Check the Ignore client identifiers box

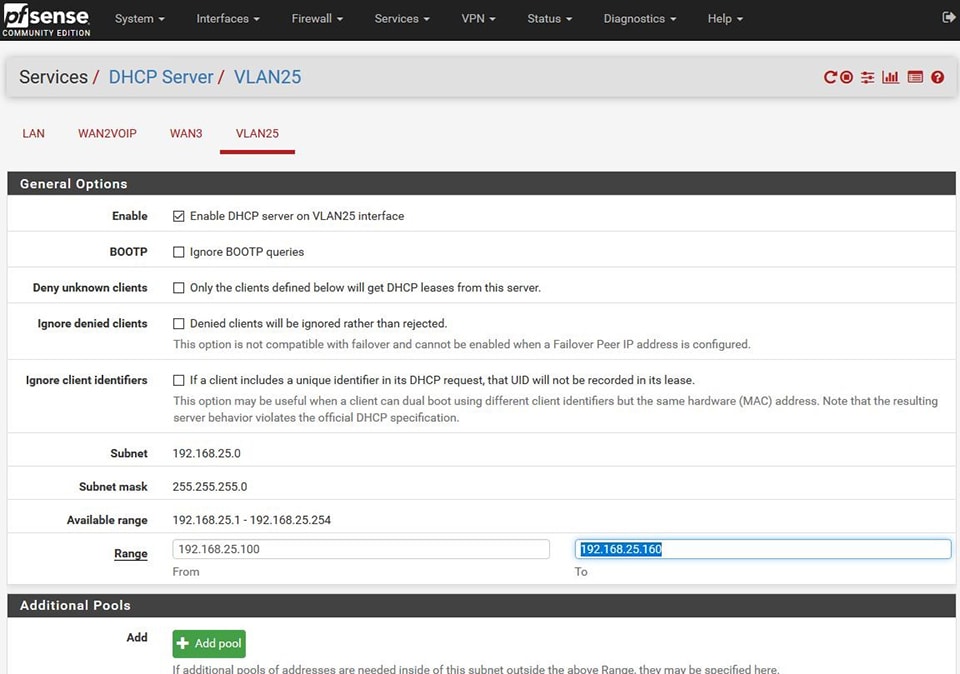pyautogui.click(x=179, y=380)
